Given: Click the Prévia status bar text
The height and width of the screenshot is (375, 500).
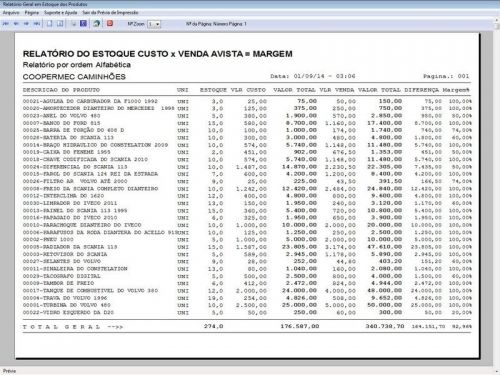Looking at the screenshot, I should [x=9, y=371].
